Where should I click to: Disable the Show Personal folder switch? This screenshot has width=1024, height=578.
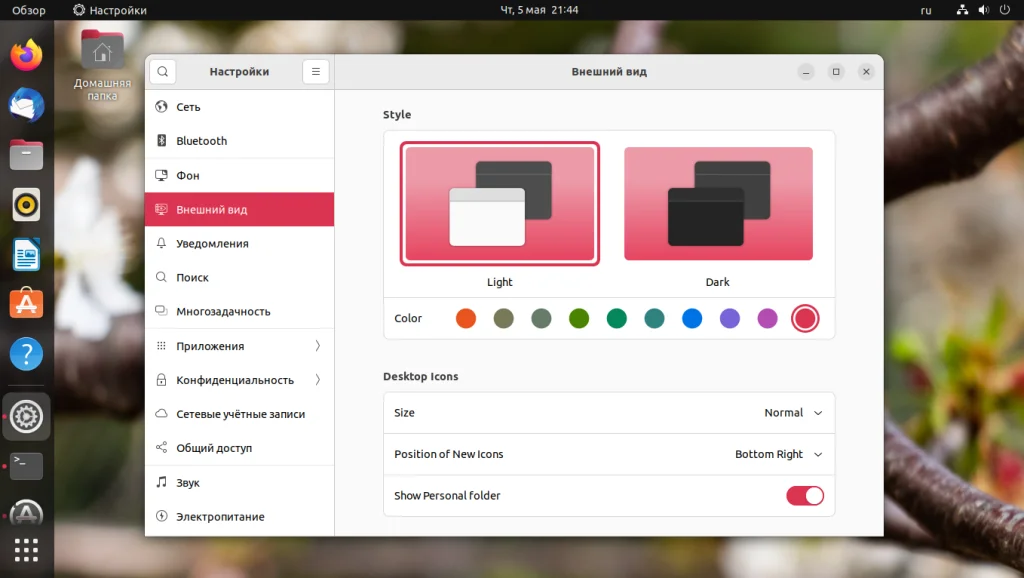(x=805, y=495)
